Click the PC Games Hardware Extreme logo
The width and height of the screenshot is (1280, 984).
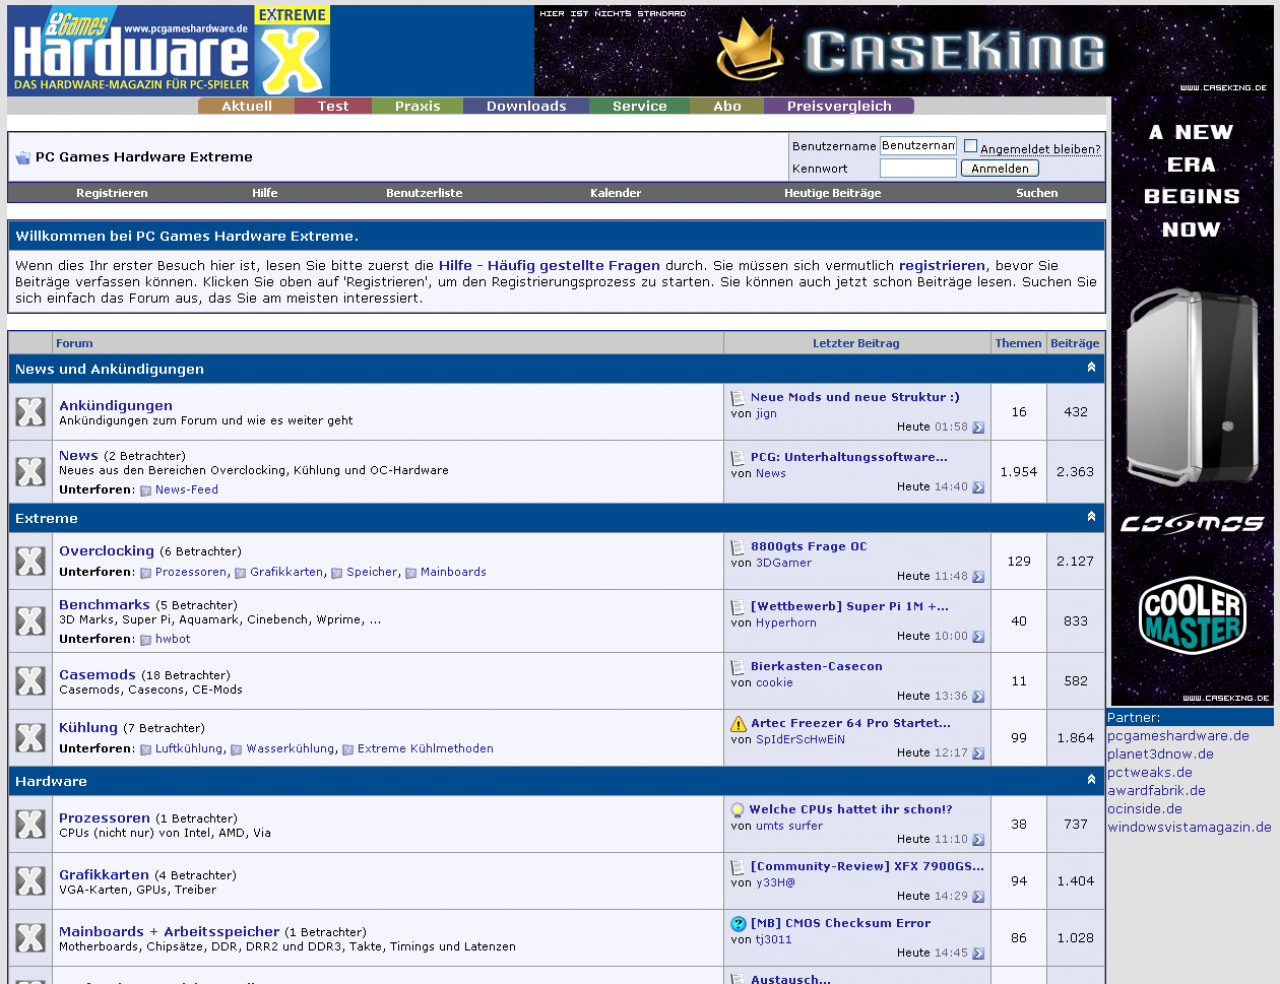[169, 51]
